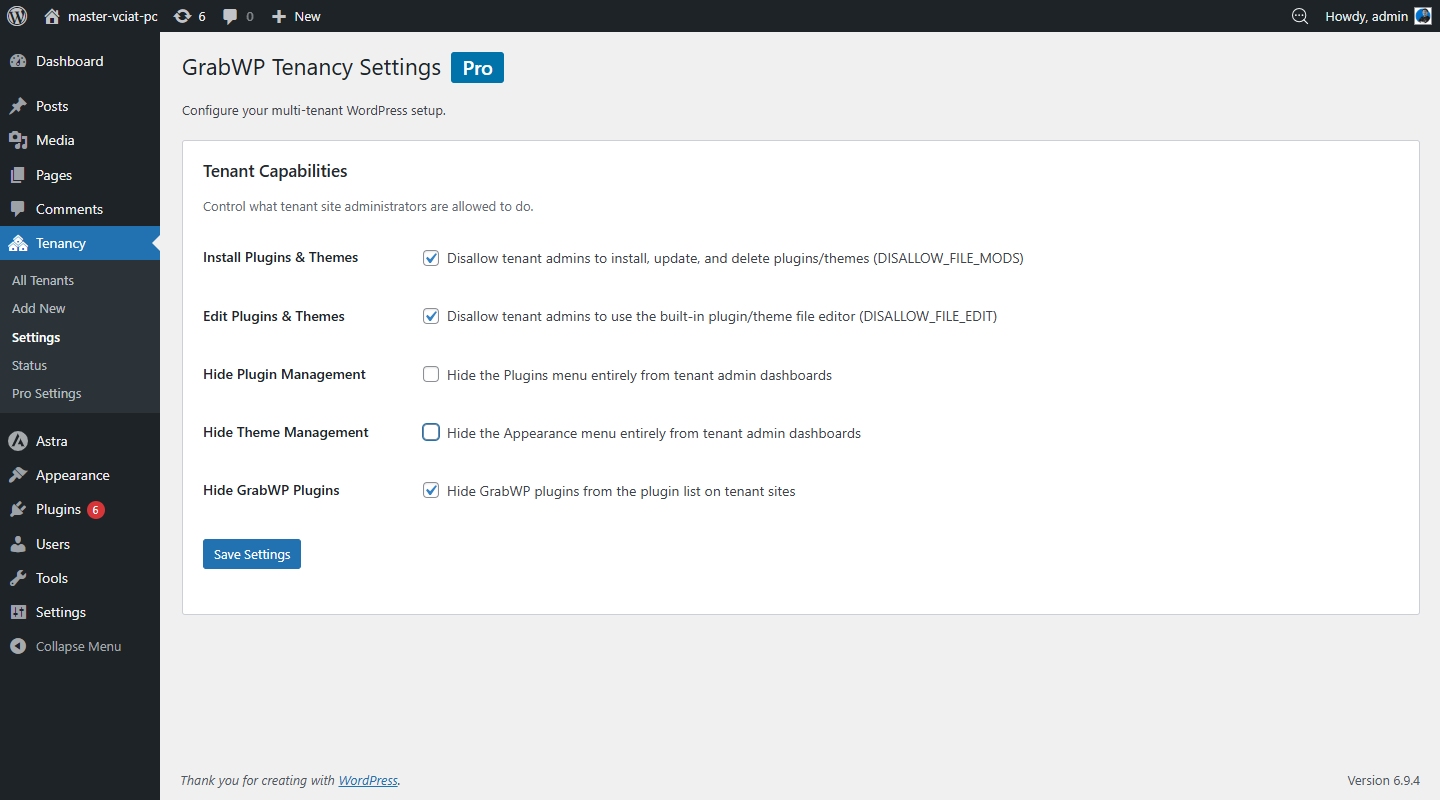Uncheck DISALLOW_FILE_MODS for tenant admins
1440x800 pixels.
(x=430, y=257)
